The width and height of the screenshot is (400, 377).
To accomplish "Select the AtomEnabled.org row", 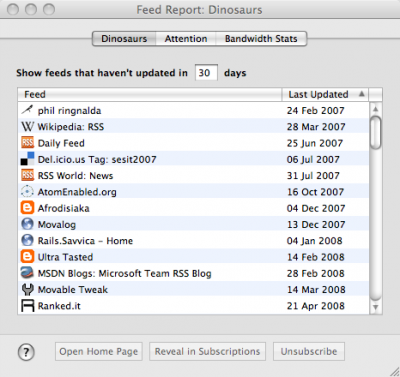I will (x=194, y=192).
